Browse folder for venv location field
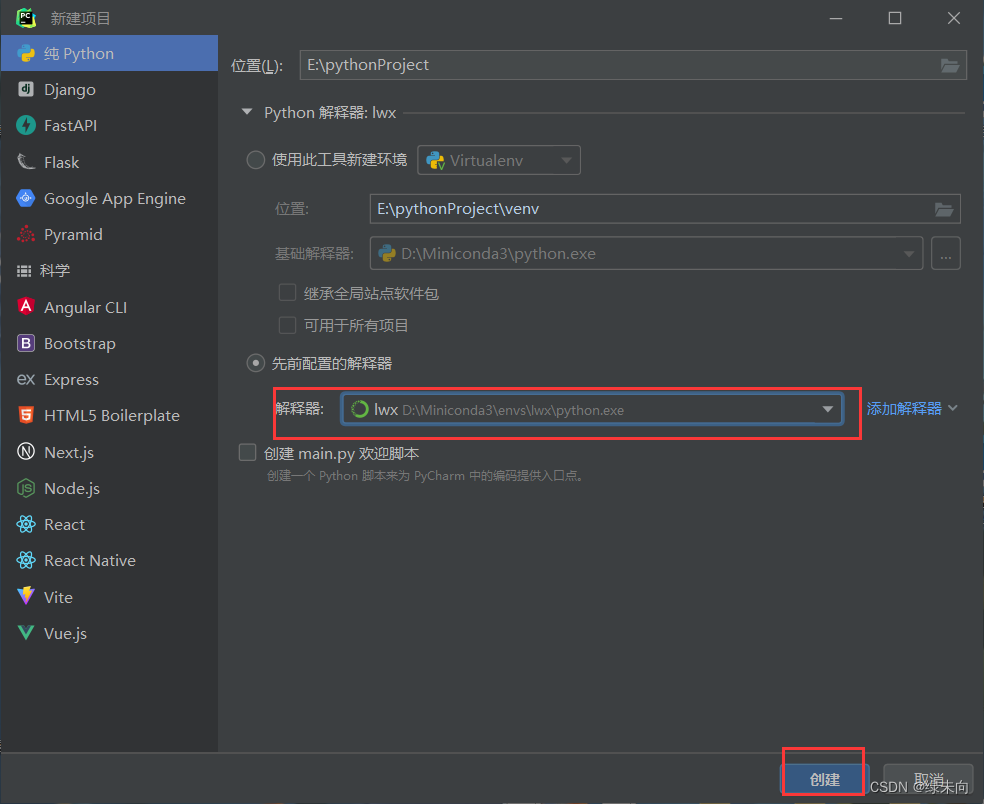 click(x=944, y=209)
